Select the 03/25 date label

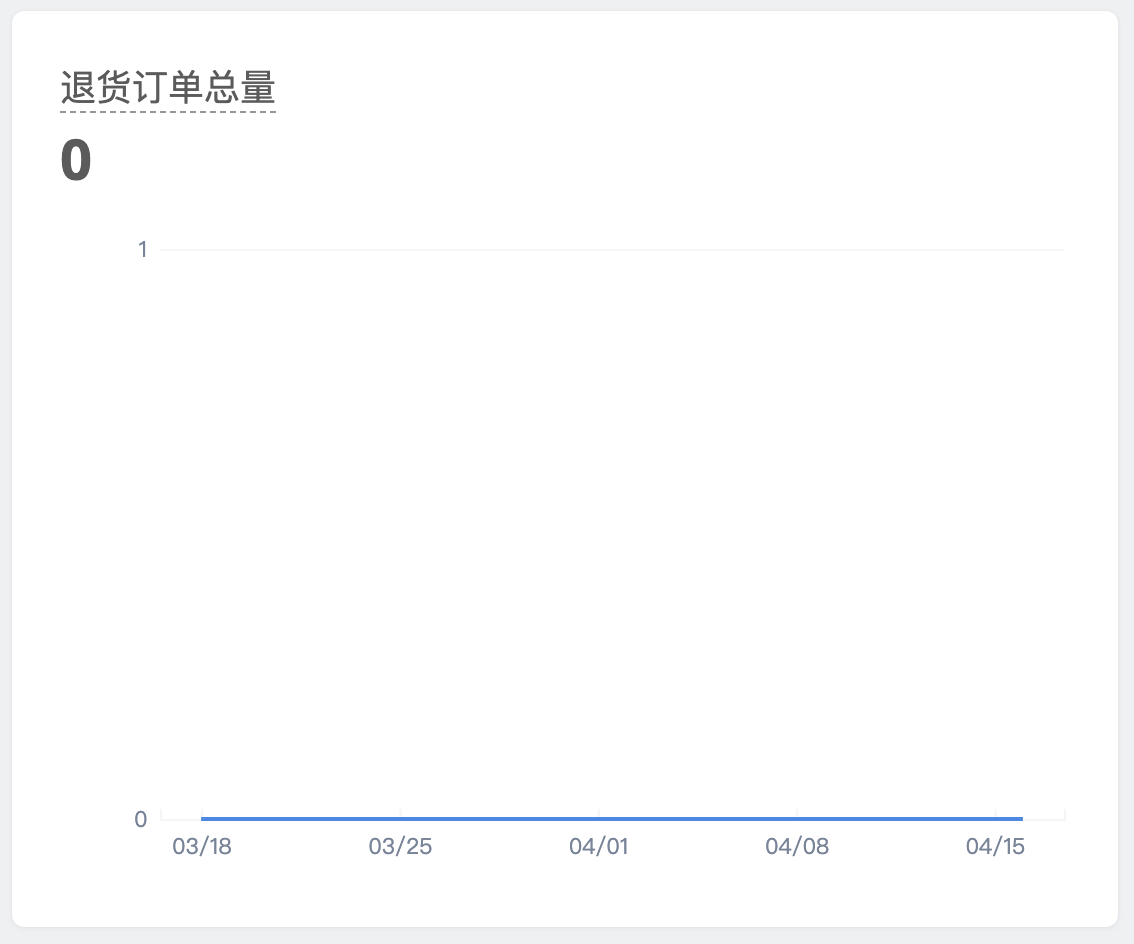(400, 846)
